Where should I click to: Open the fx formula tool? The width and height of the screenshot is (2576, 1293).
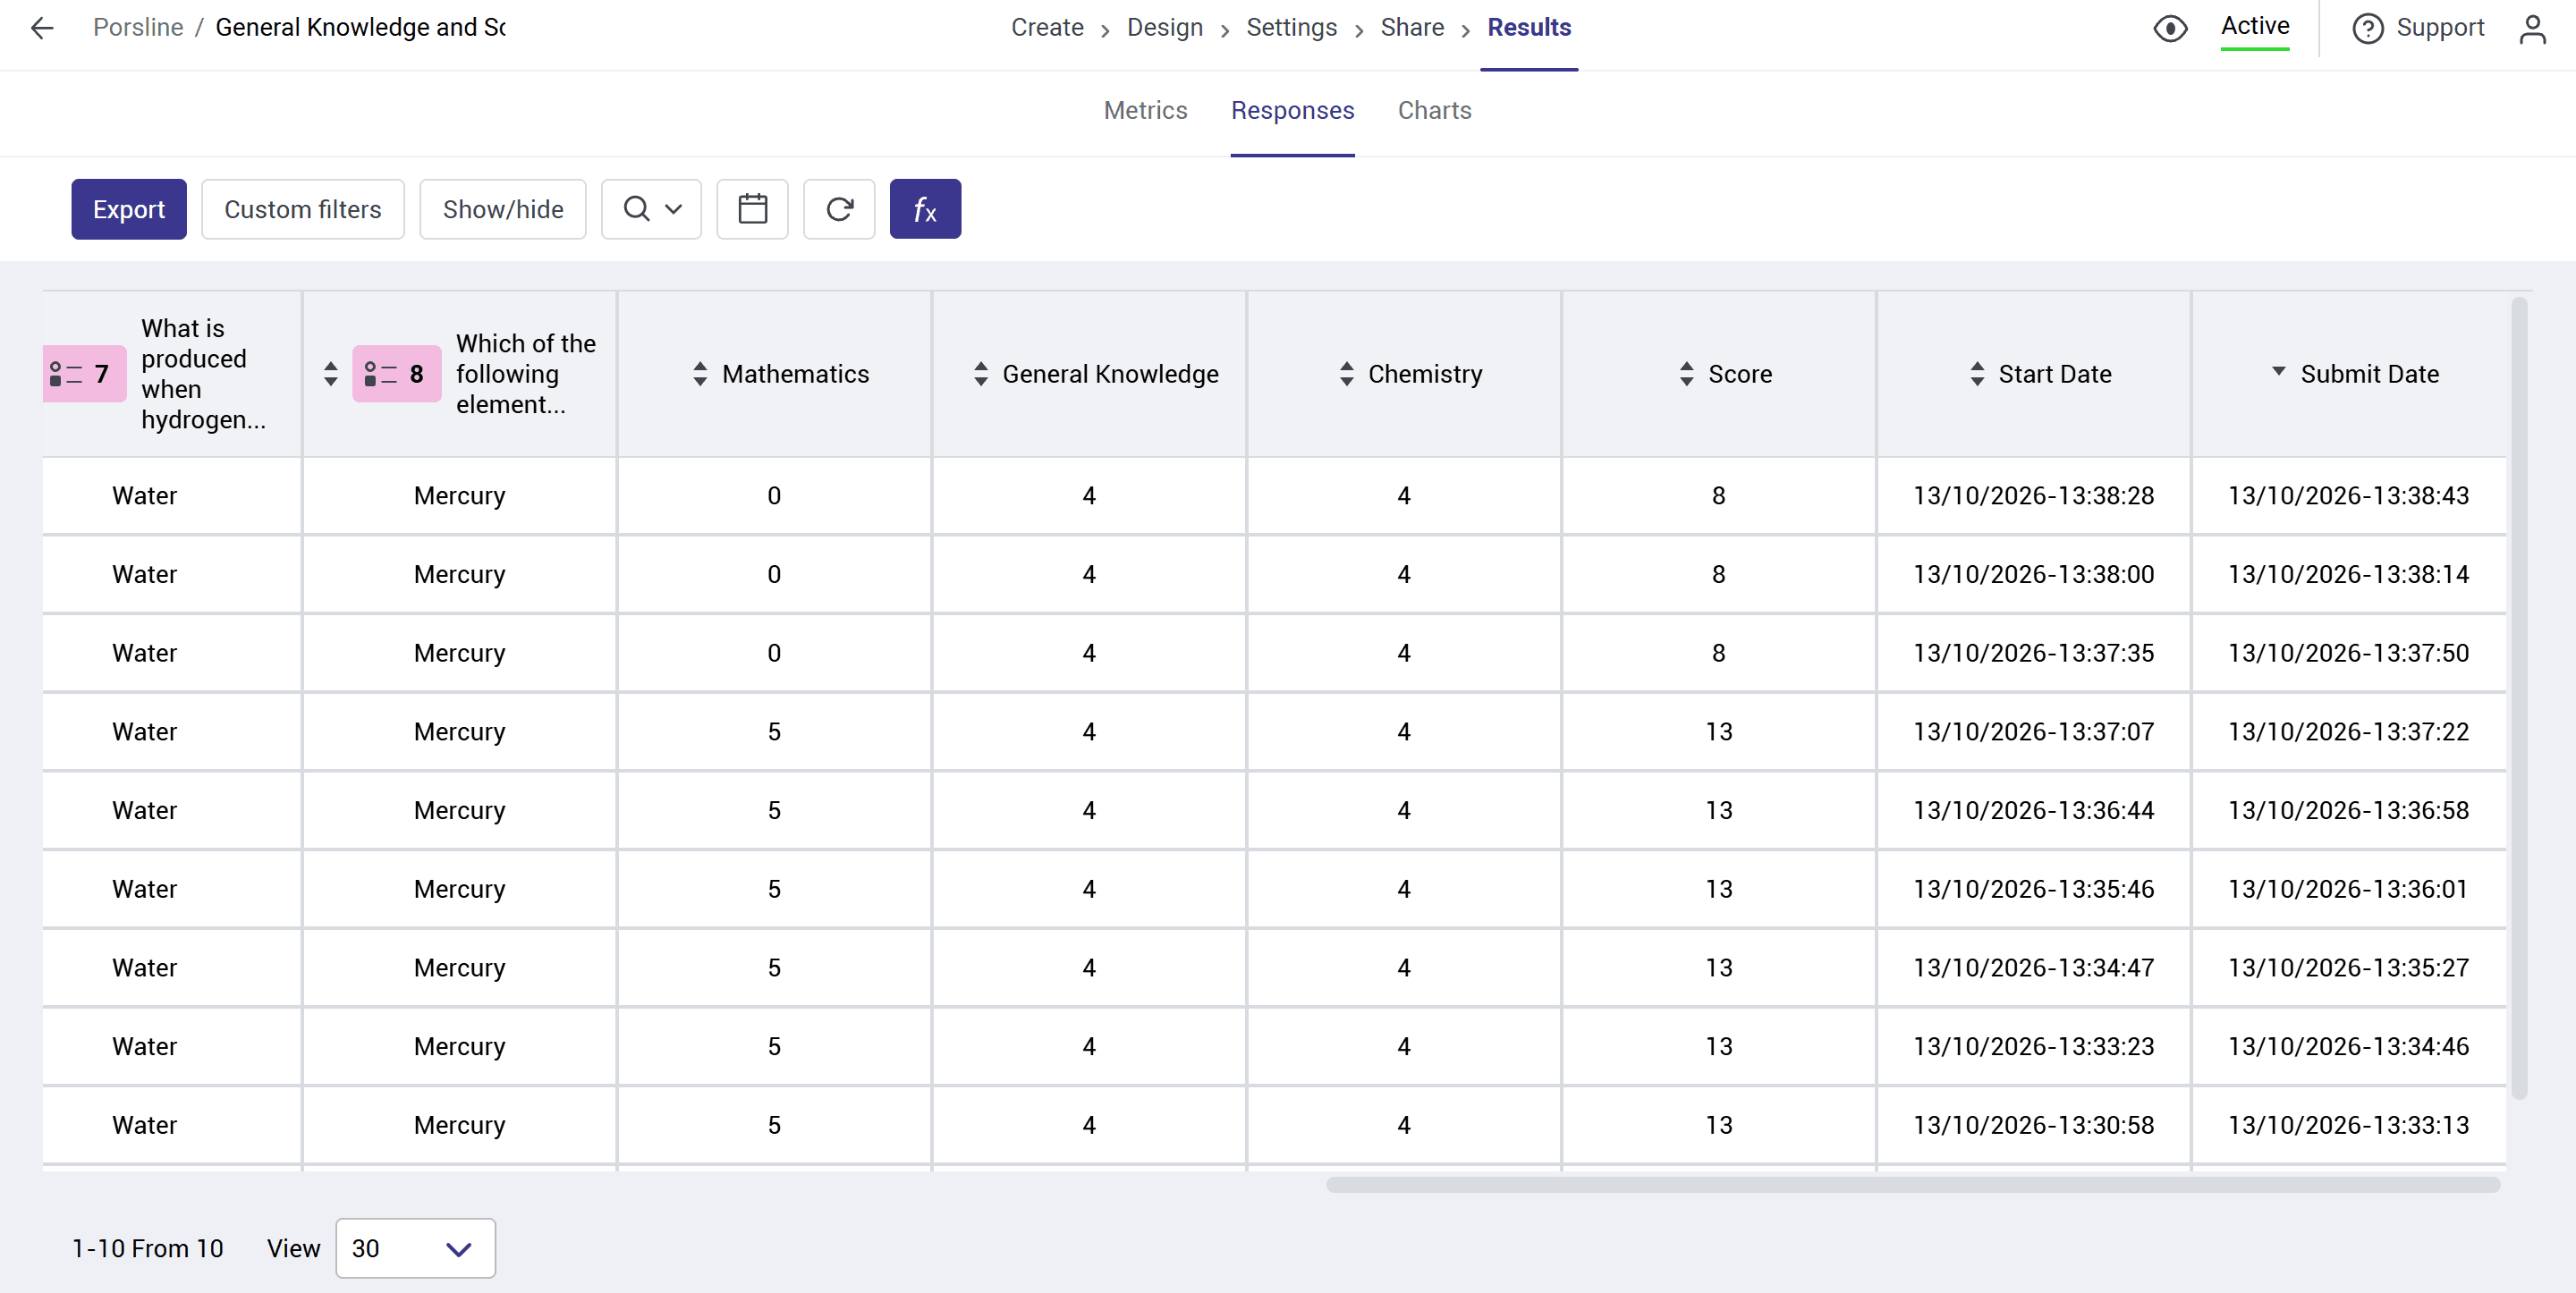[925, 209]
